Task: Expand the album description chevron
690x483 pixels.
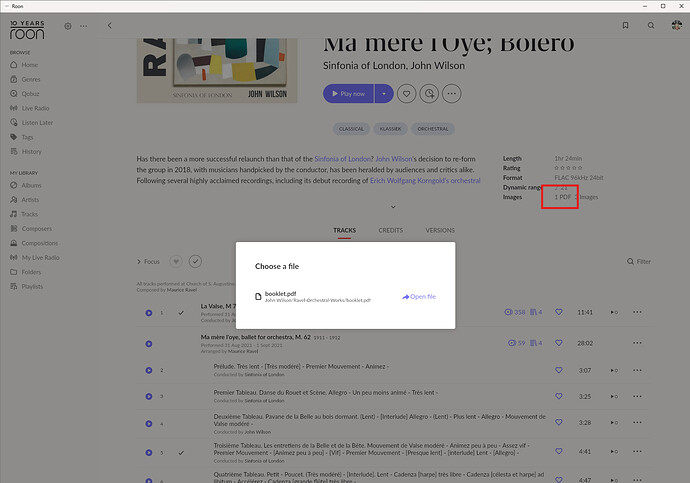Action: point(393,207)
